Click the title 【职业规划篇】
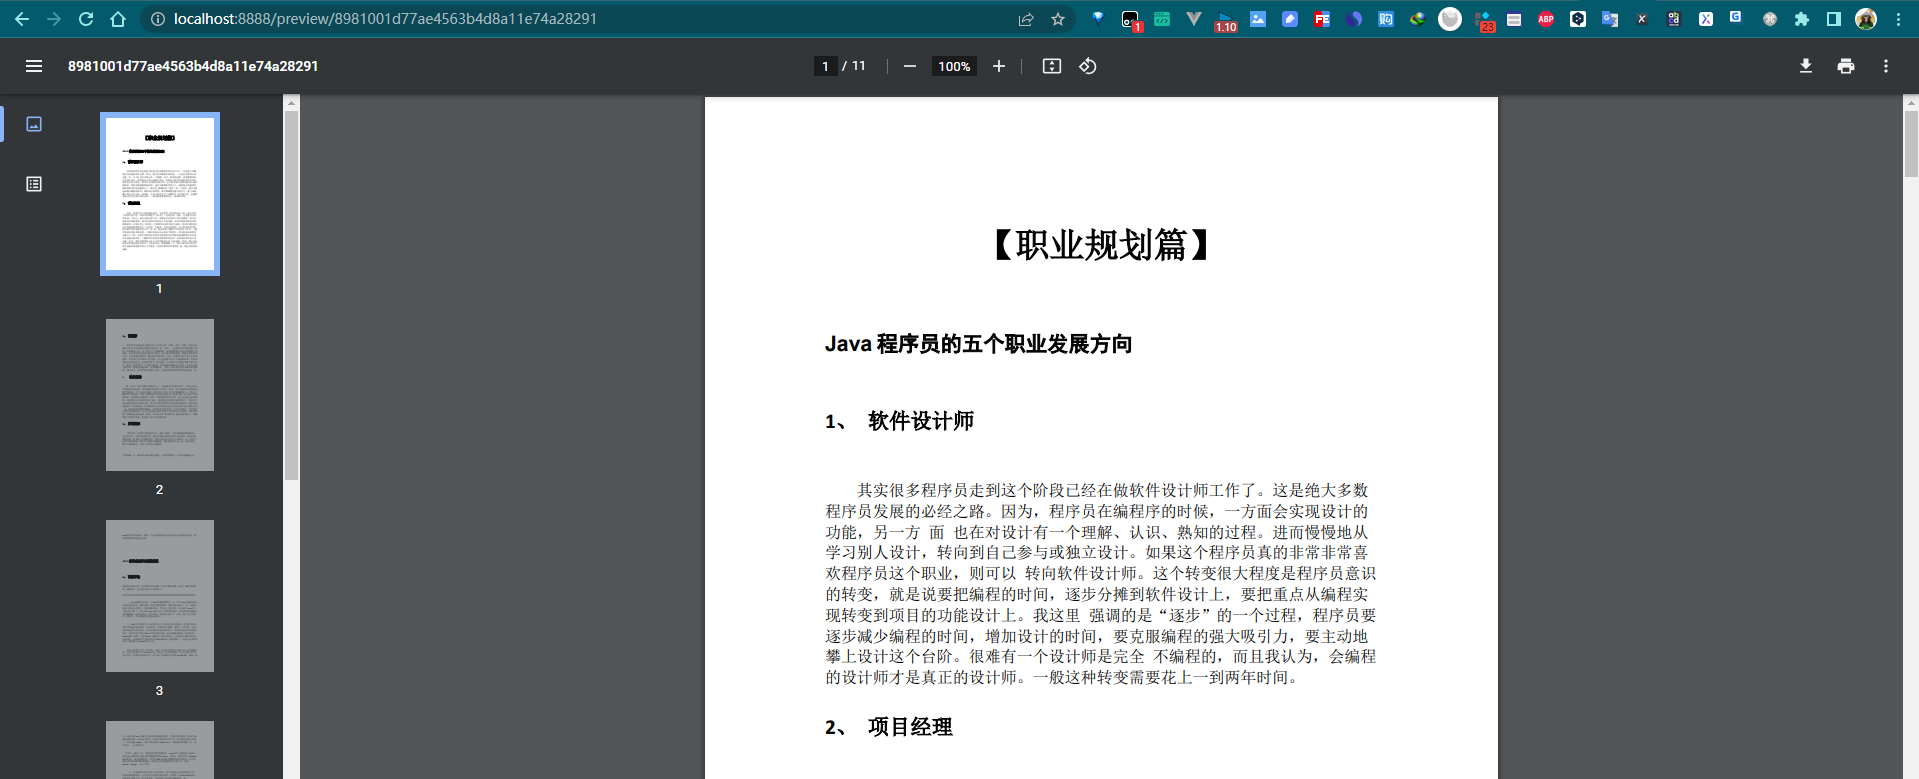 (x=1101, y=245)
